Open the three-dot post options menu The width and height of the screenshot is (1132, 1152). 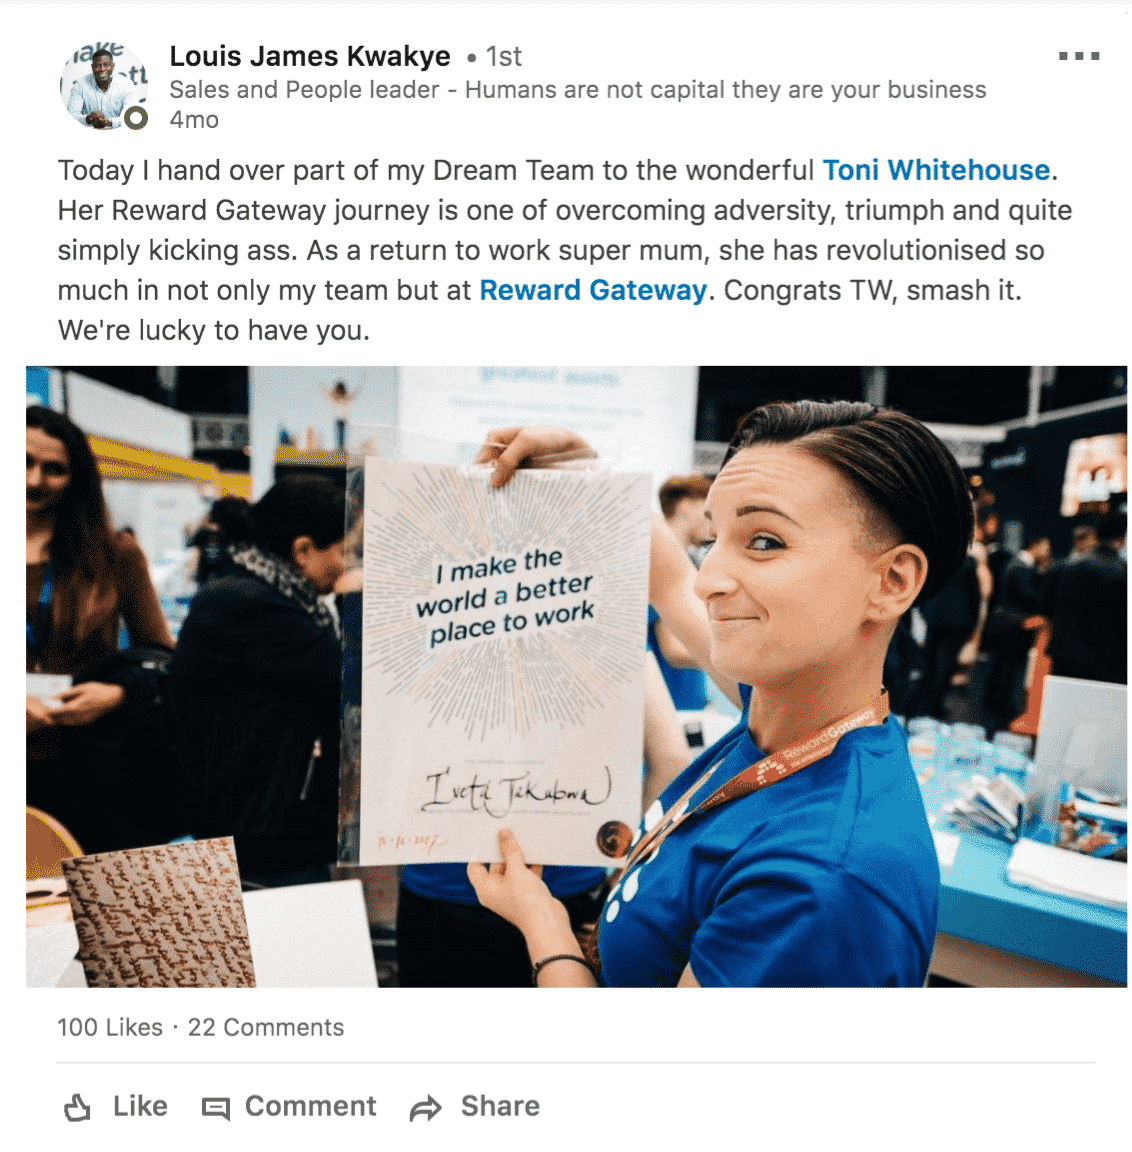(x=1078, y=56)
